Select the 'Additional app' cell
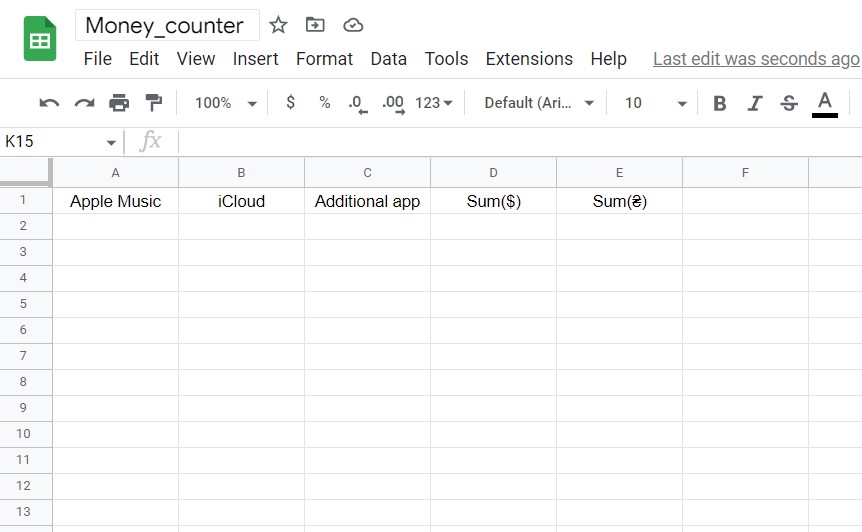The image size is (862, 532). click(367, 201)
